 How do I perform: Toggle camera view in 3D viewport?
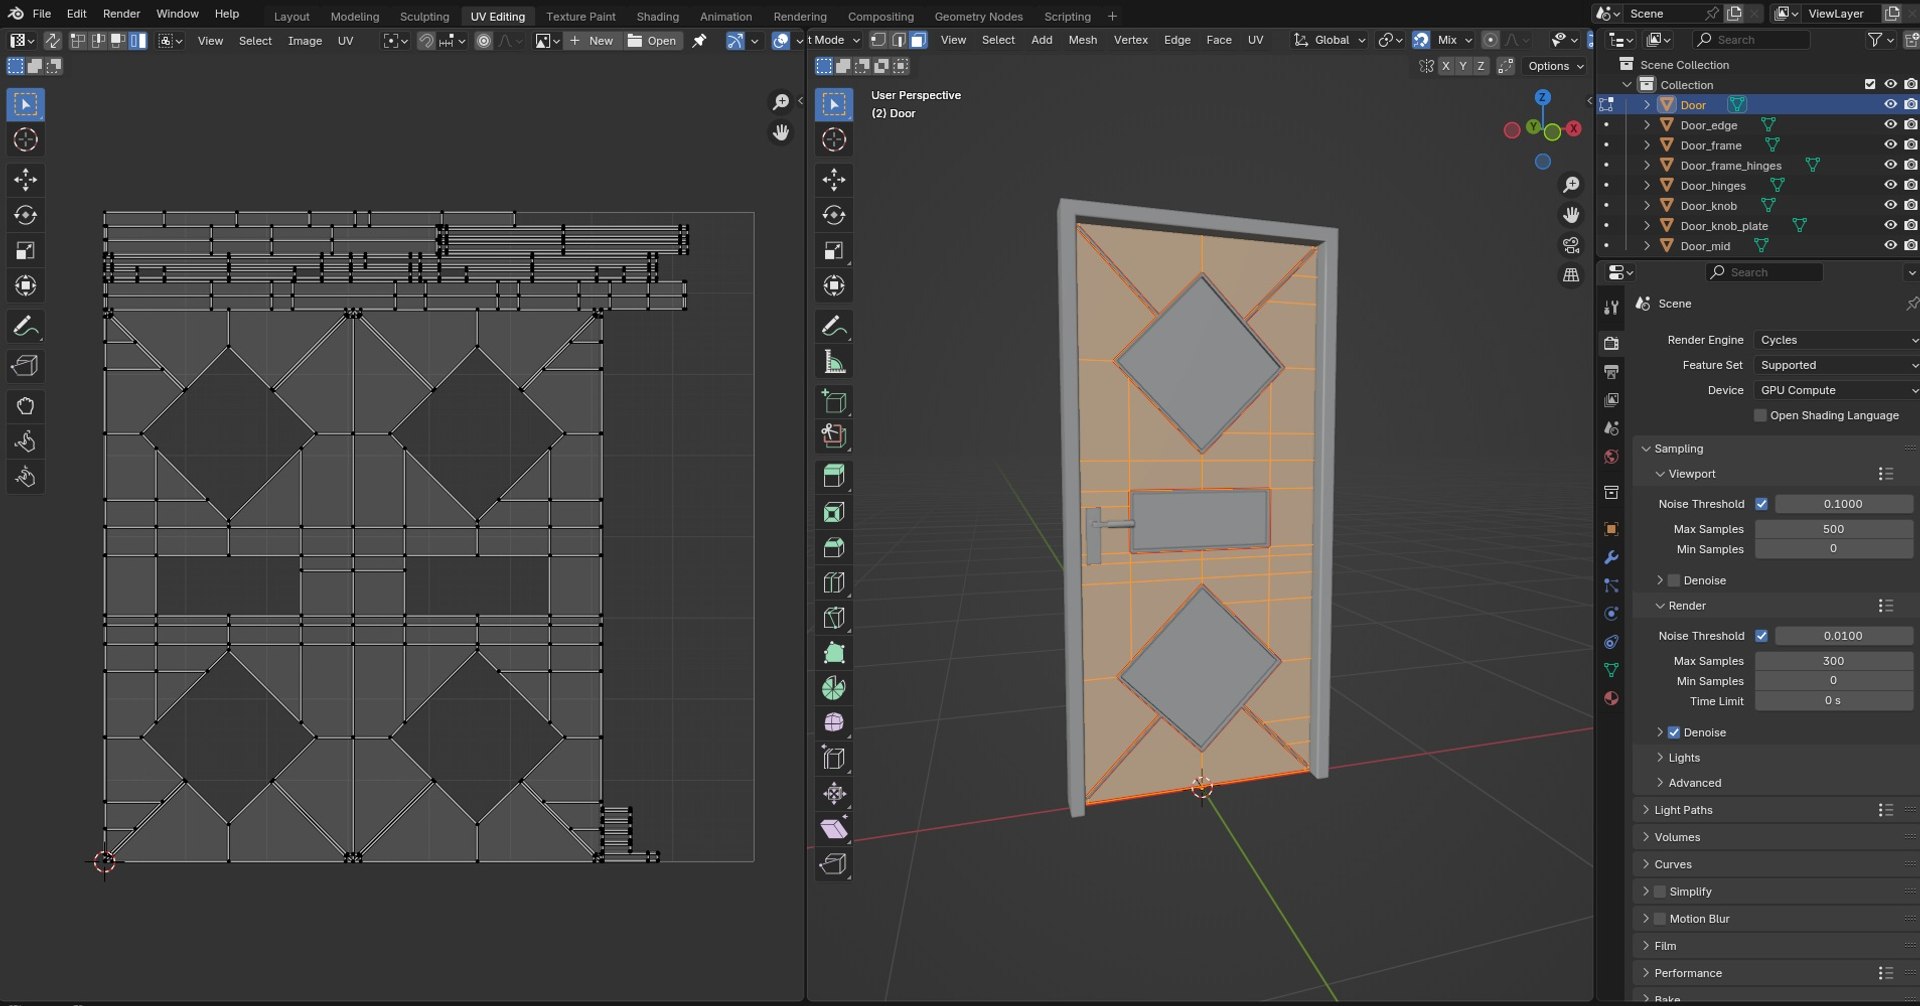coord(1571,245)
